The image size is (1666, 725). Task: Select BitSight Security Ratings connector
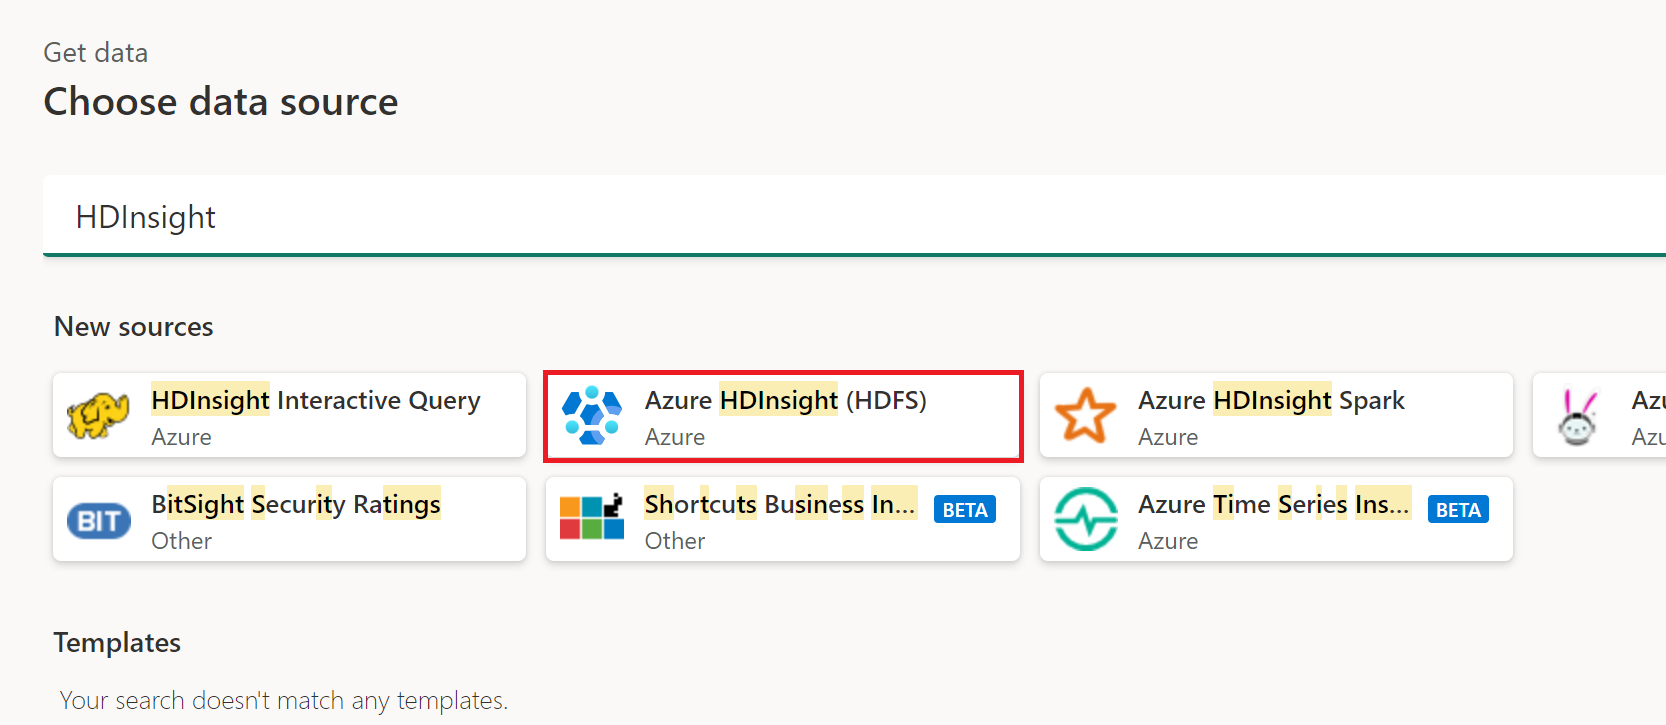tap(296, 505)
